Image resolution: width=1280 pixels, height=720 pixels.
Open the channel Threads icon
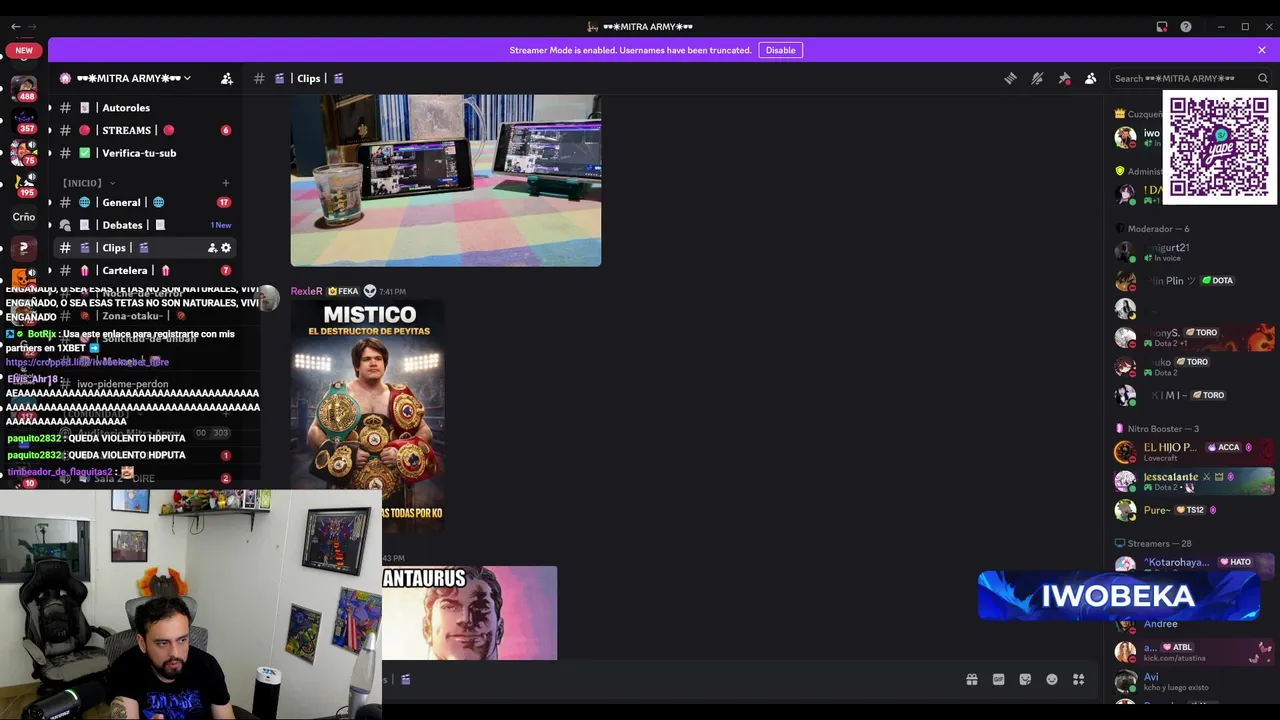1010,78
